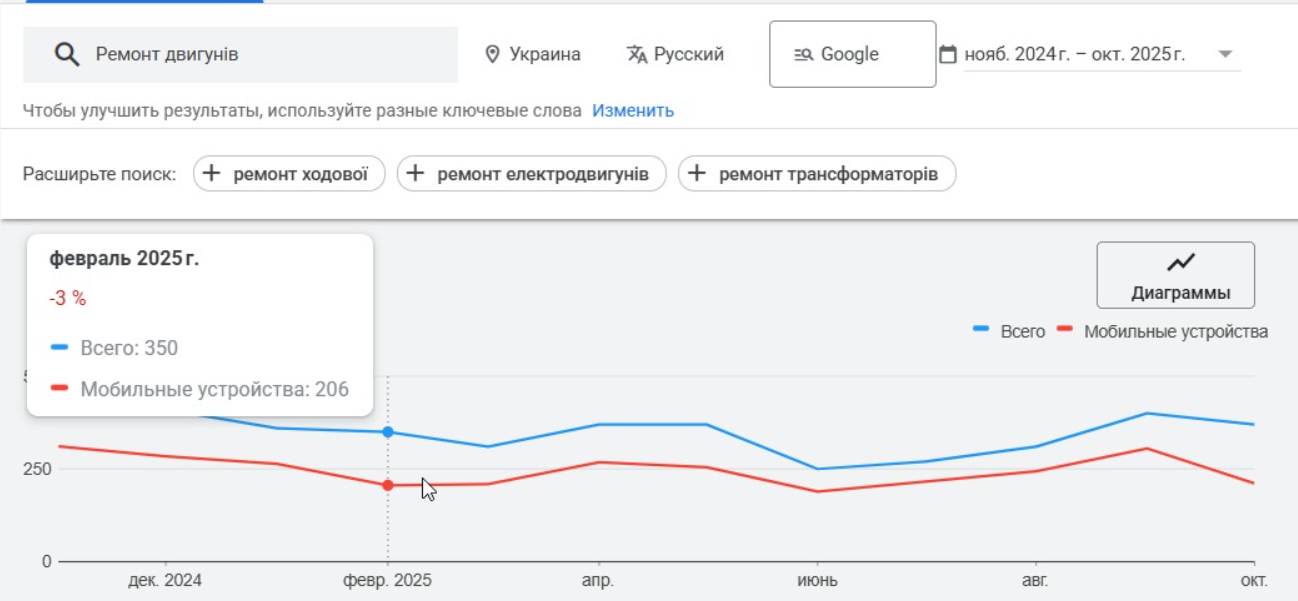Open the Диаграммы chart type menu
The height and width of the screenshot is (601, 1298).
tap(1175, 275)
